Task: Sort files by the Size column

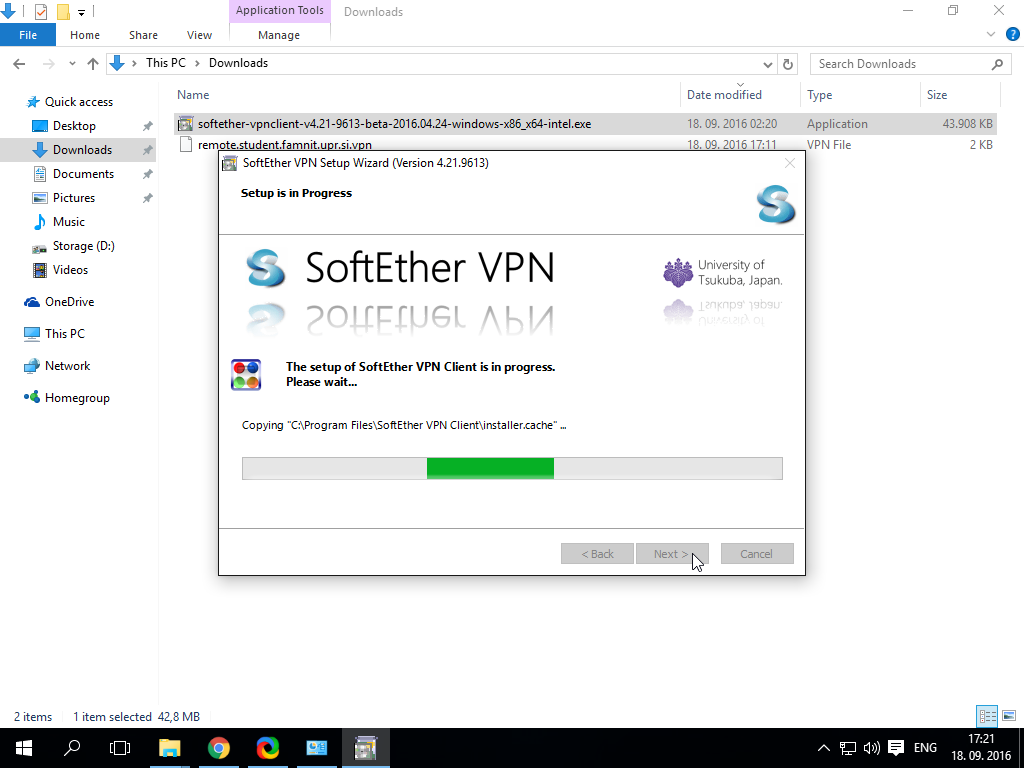Action: [x=937, y=95]
